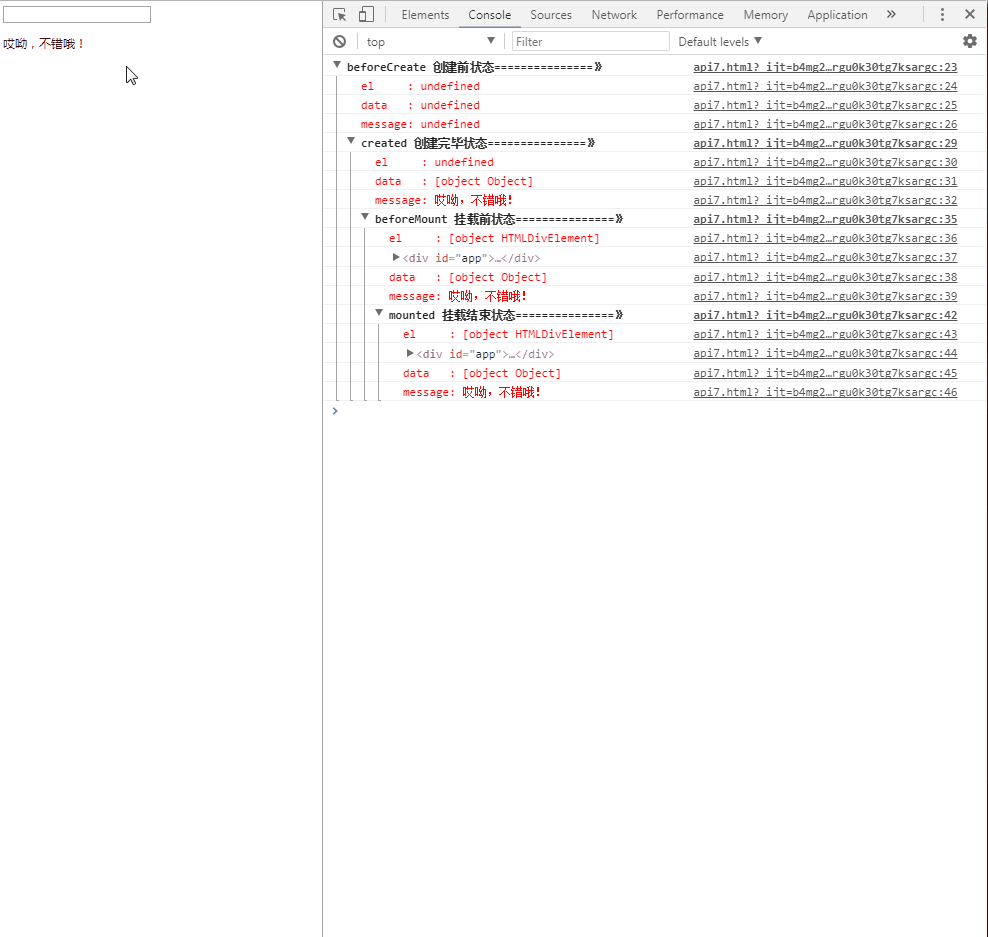This screenshot has height=937, width=988.
Task: Expand div#app node under beforeMount
Action: [x=396, y=257]
